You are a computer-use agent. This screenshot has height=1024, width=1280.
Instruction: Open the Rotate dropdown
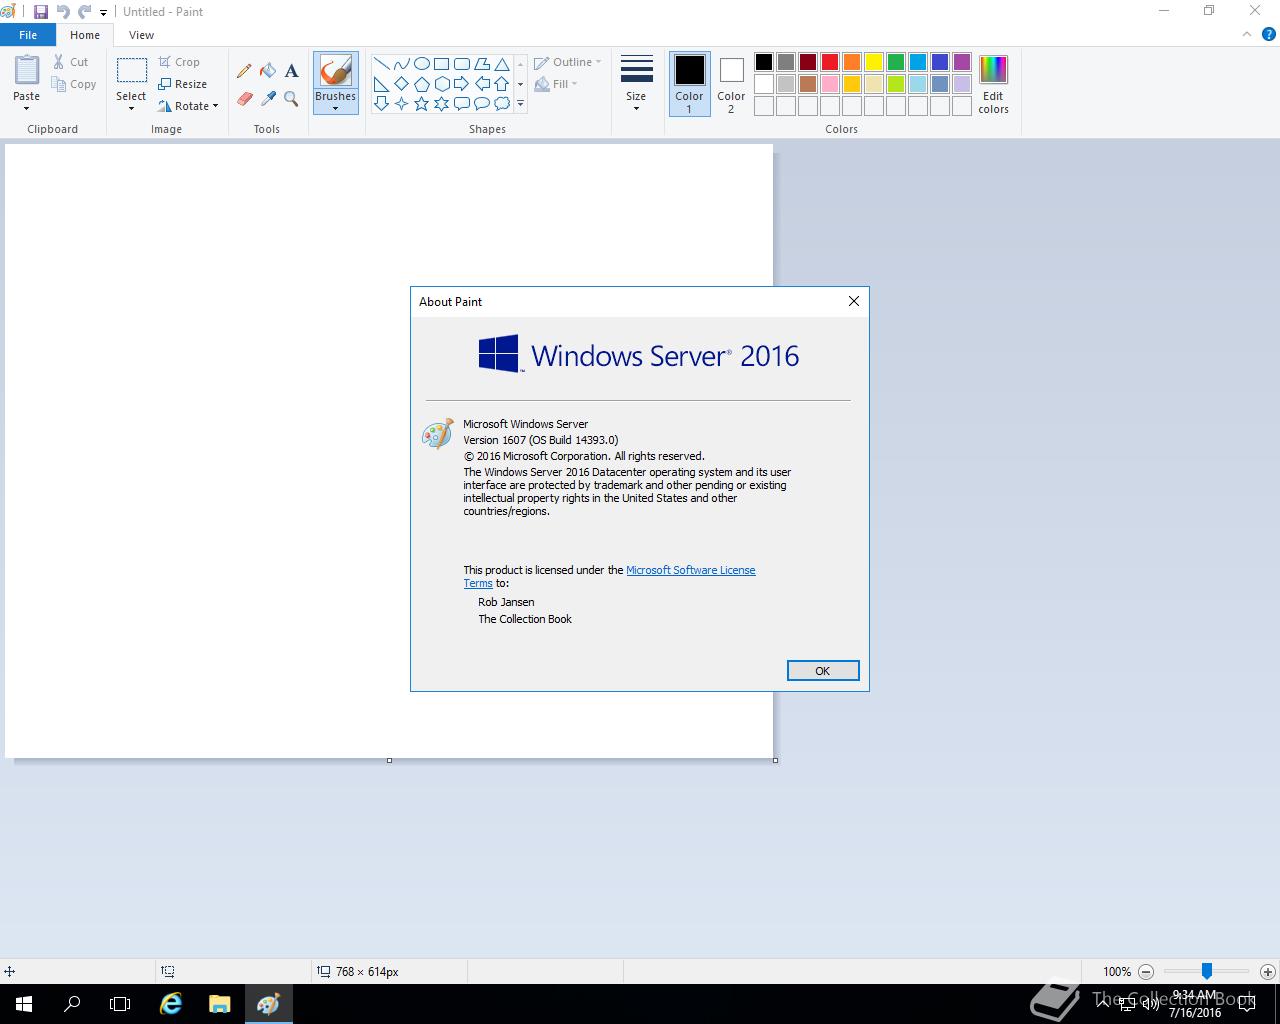(x=189, y=106)
